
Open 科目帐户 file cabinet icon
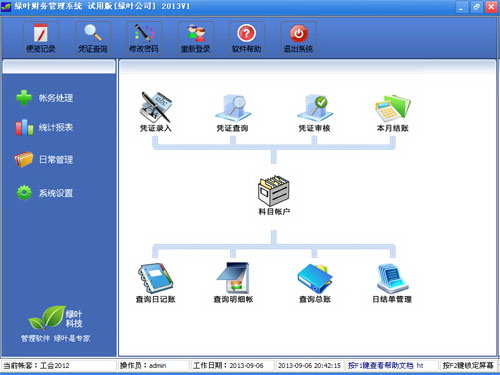[x=274, y=195]
